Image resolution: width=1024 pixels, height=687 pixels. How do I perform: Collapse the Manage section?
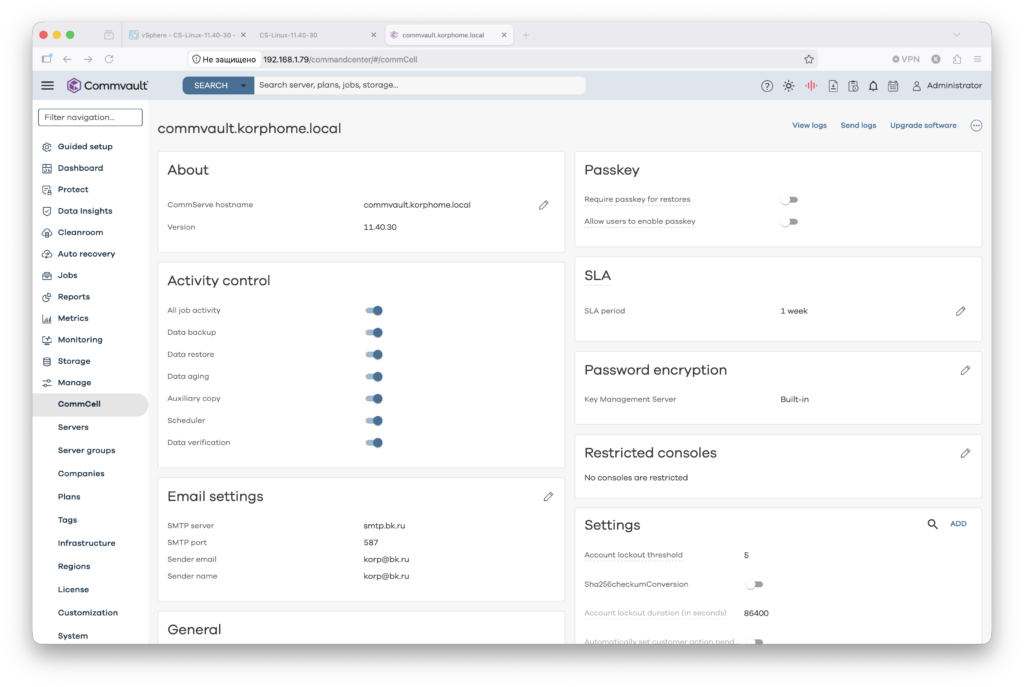pyautogui.click(x=74, y=383)
